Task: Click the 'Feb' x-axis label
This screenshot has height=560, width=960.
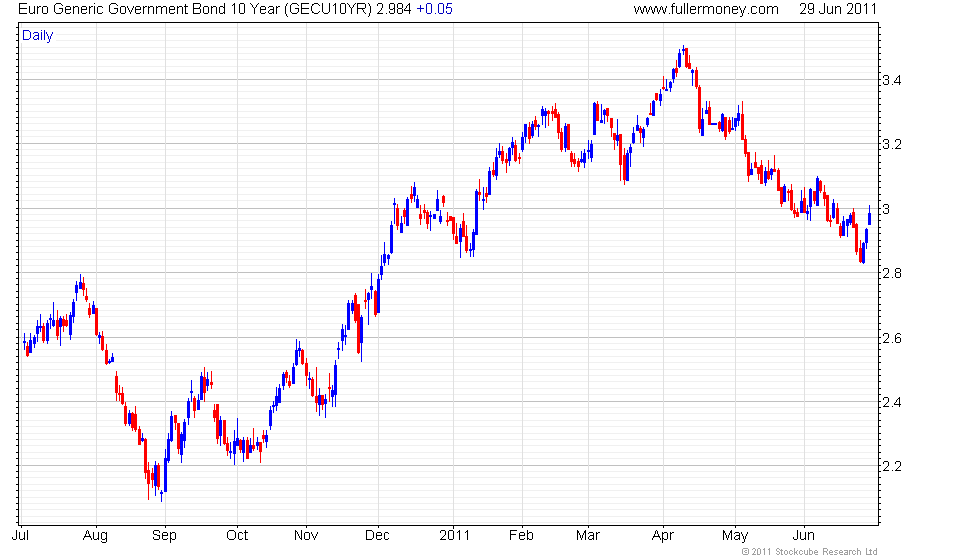Action: 521,536
